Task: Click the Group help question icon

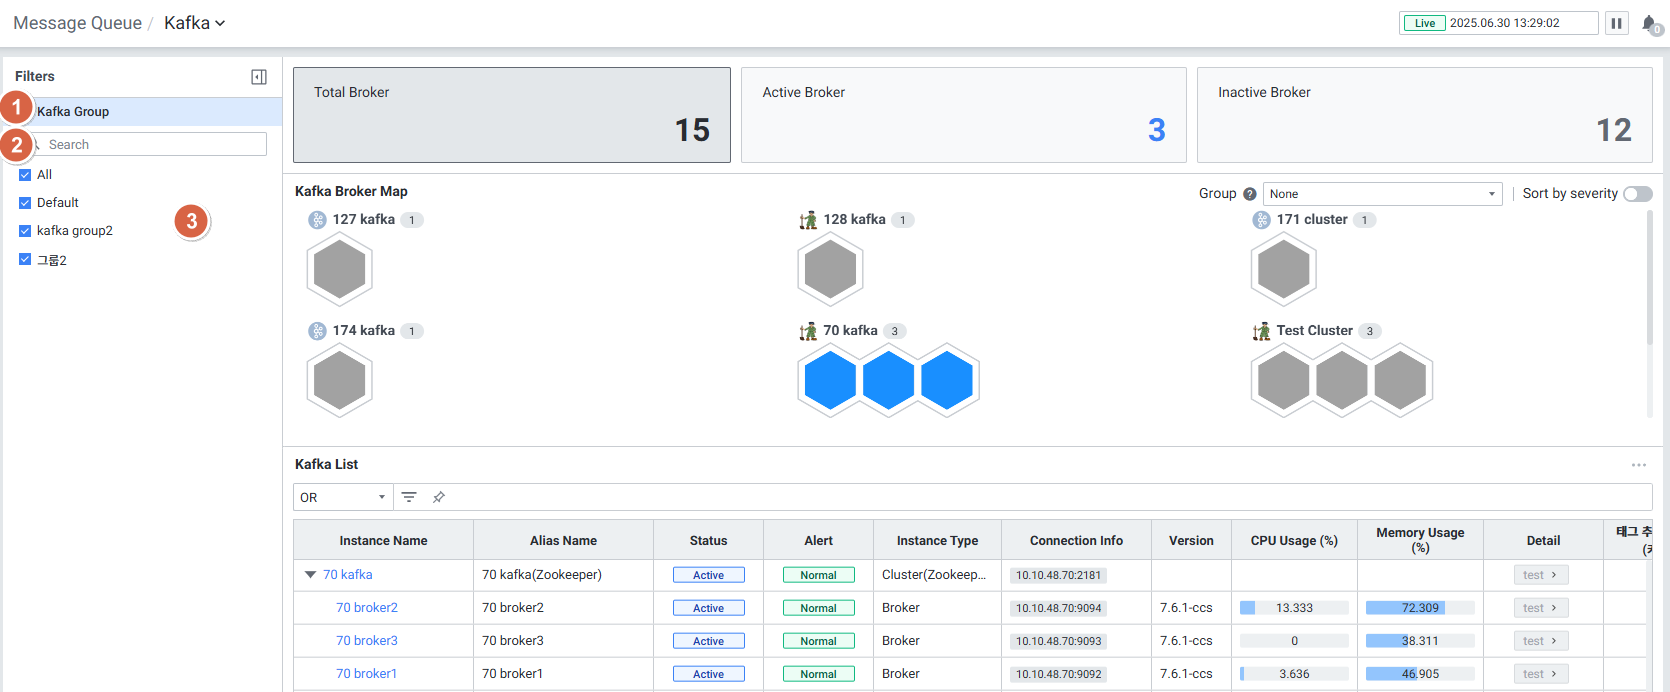Action: [1249, 194]
